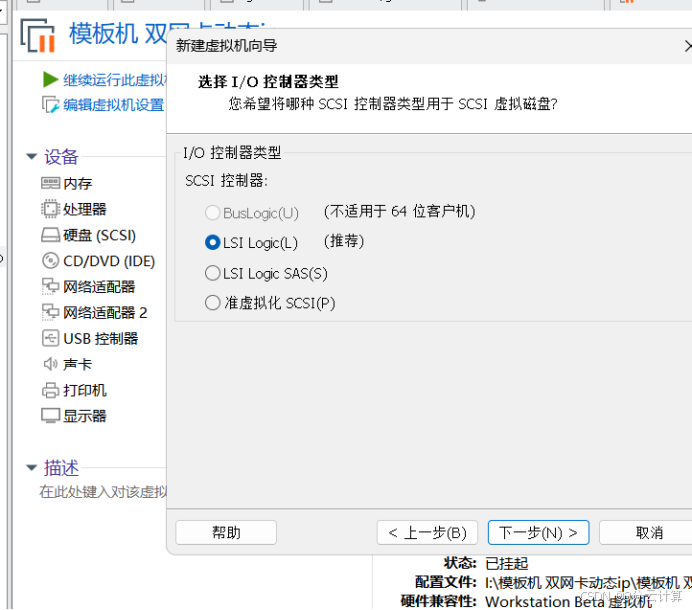Screen dimensions: 692x610
Task: Go back with 上一步(B) button
Action: (427, 532)
